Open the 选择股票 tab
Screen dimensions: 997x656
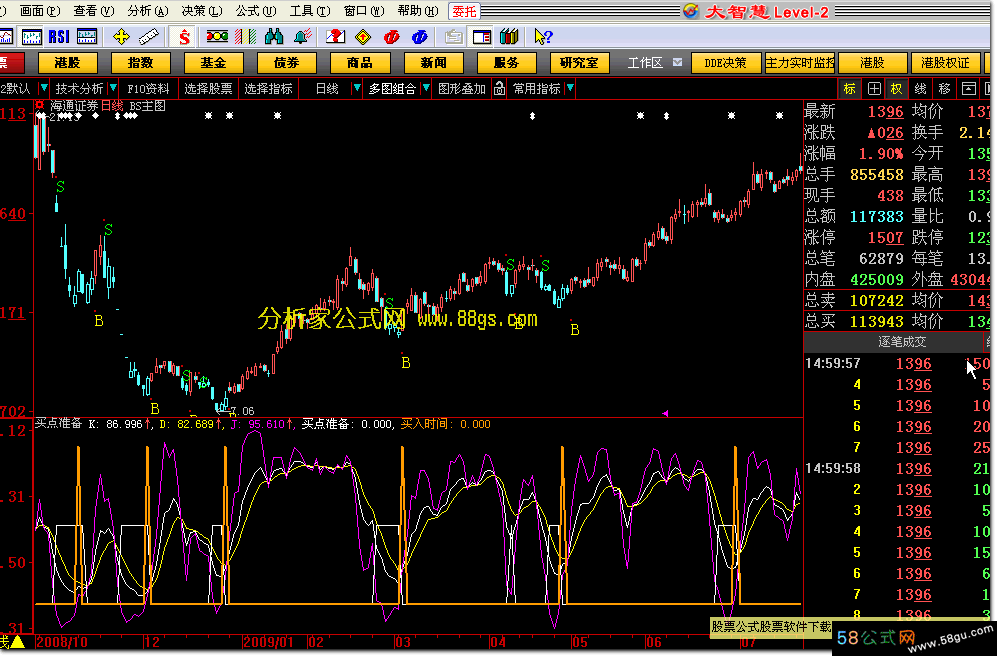(x=208, y=88)
